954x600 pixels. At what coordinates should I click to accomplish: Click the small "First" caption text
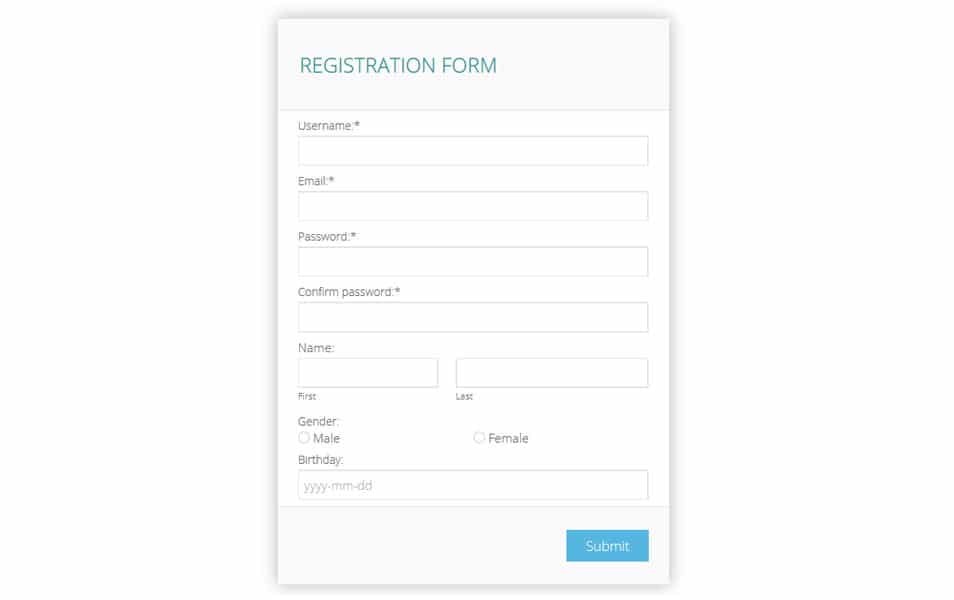point(307,397)
